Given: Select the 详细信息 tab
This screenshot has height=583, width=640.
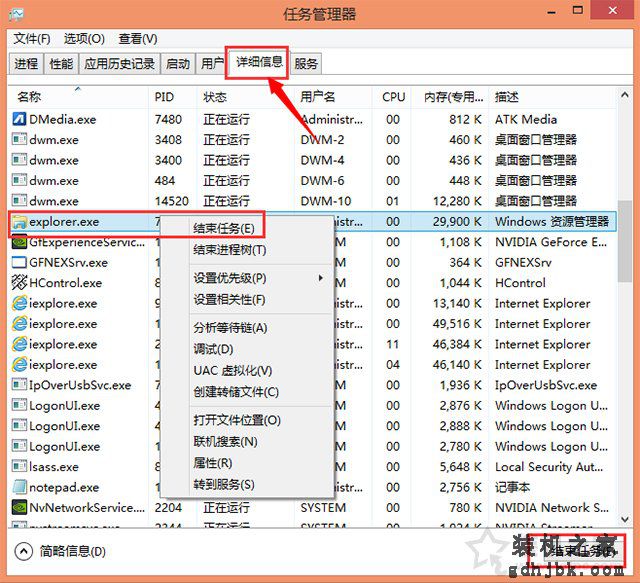Looking at the screenshot, I should [x=259, y=62].
